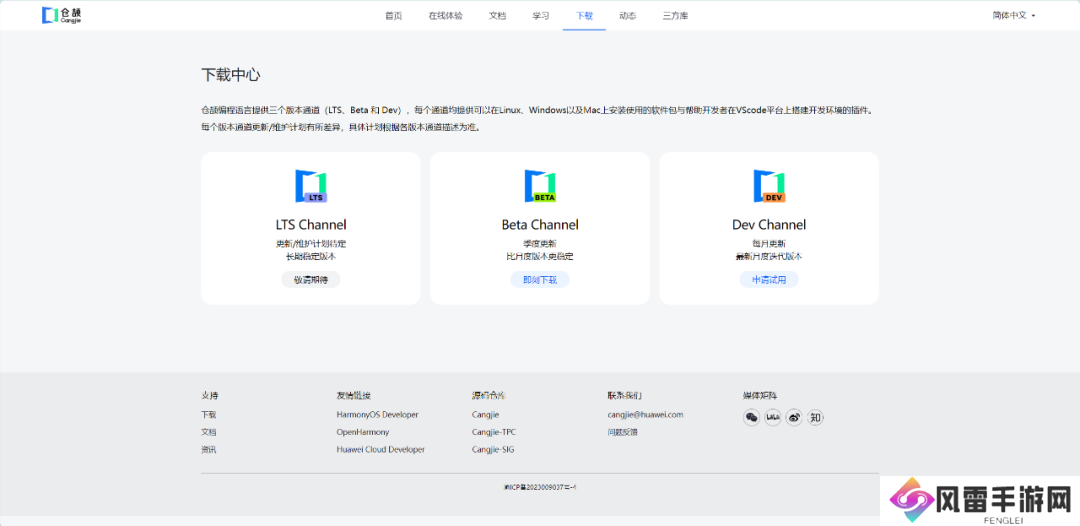Viewport: 1080px width, 526px height.
Task: Open the Bilibili icon in footer
Action: 773,417
